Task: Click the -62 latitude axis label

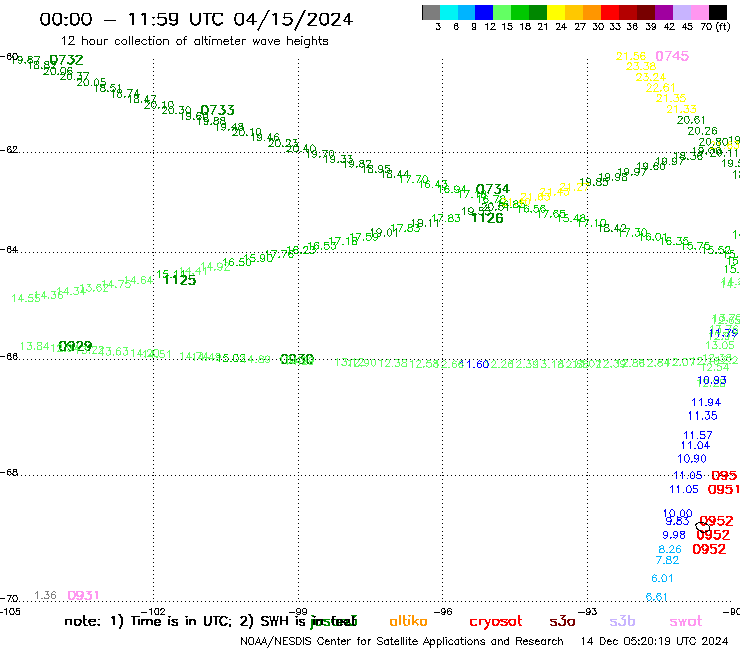Action: coord(9,150)
